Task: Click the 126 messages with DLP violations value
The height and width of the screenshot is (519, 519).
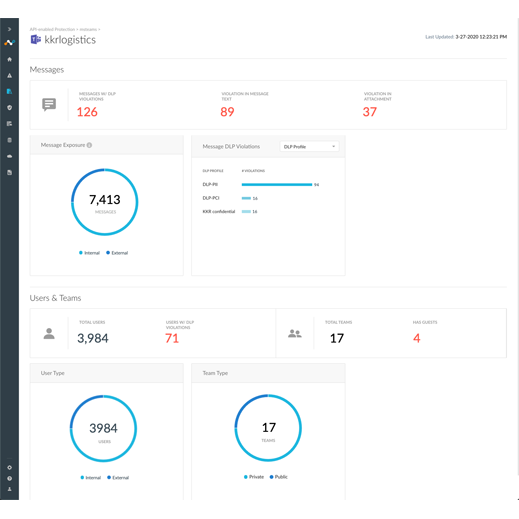Action: [x=87, y=112]
